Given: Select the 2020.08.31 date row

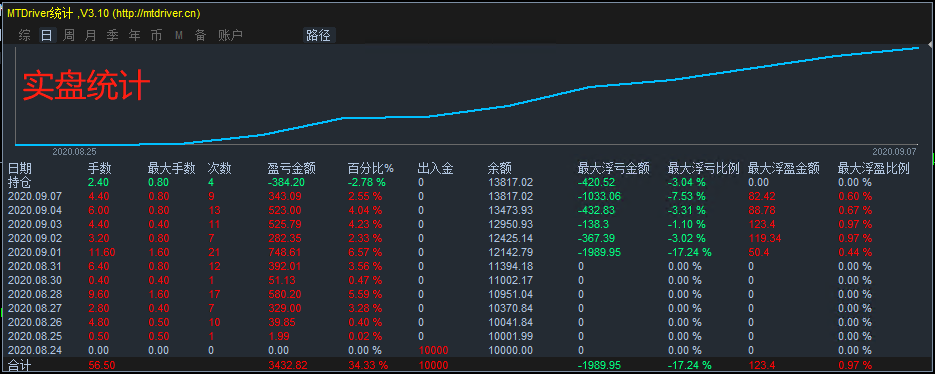Looking at the screenshot, I should coord(468,266).
